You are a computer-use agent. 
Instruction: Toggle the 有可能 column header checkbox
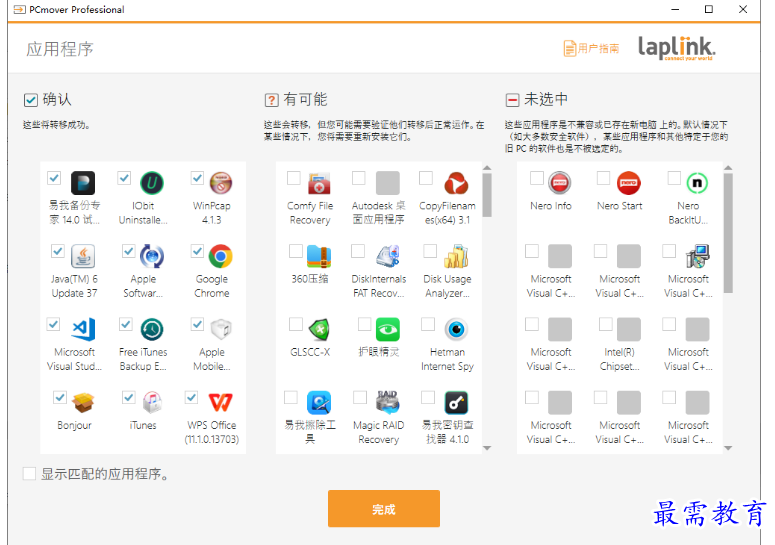(271, 100)
